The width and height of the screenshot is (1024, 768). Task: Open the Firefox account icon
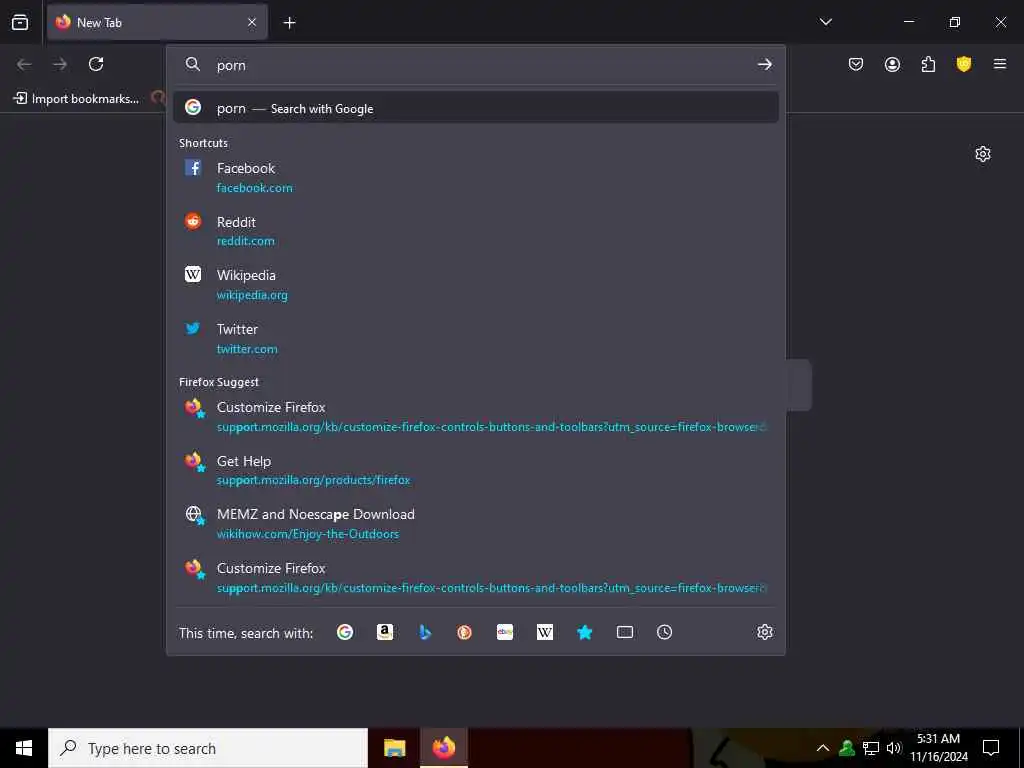click(892, 64)
